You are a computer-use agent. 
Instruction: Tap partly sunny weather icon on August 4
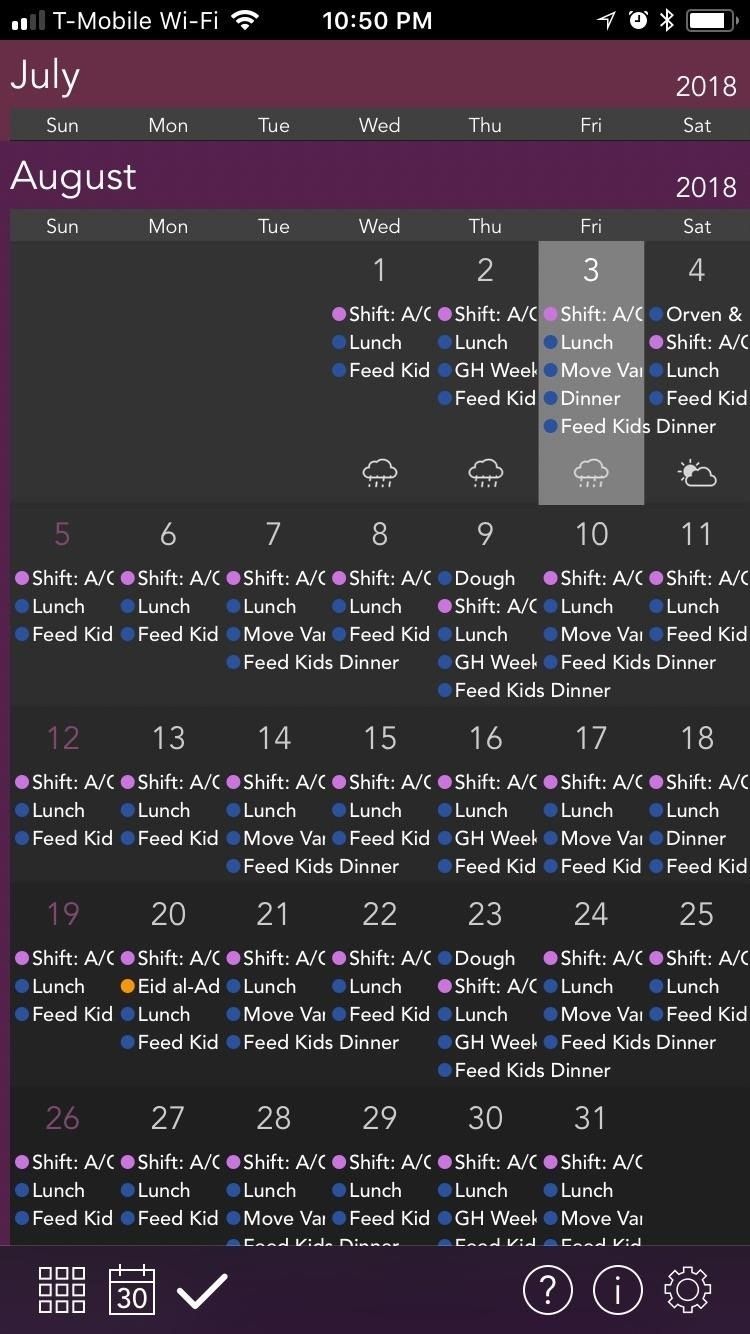(697, 472)
